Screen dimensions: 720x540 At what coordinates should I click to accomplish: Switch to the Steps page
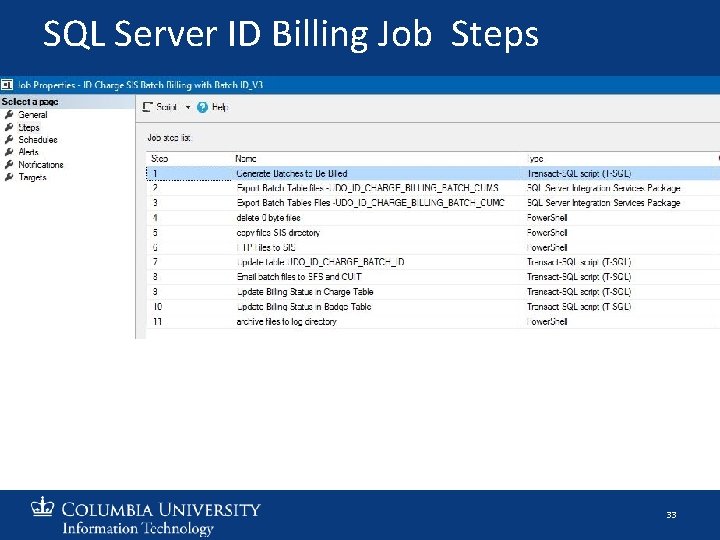pos(29,127)
